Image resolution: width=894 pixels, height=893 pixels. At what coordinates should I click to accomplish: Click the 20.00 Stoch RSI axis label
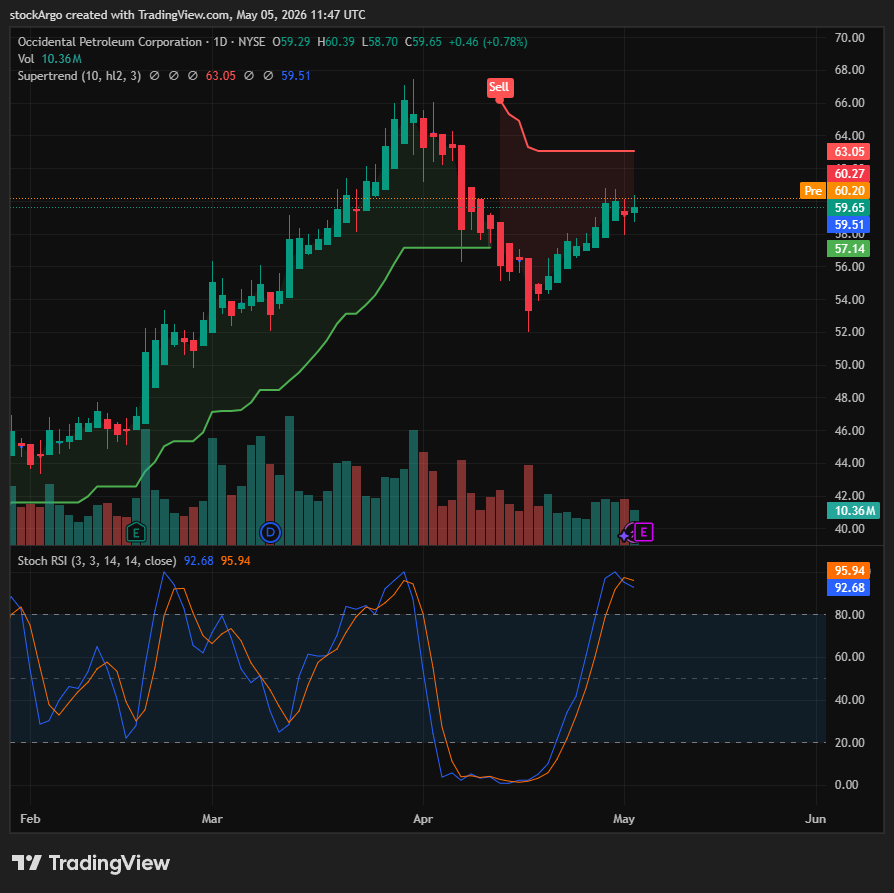(x=850, y=743)
